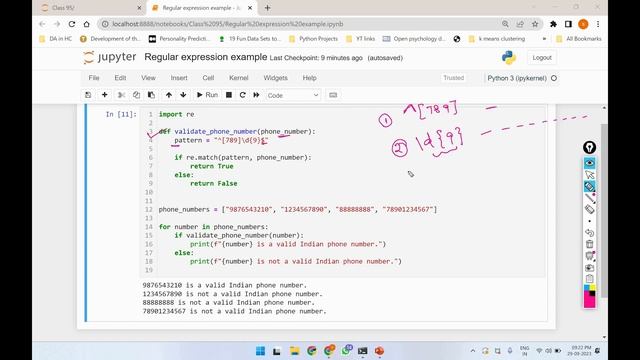Open the View menu
Viewport: 640px width, 360px height.
coord(148,78)
